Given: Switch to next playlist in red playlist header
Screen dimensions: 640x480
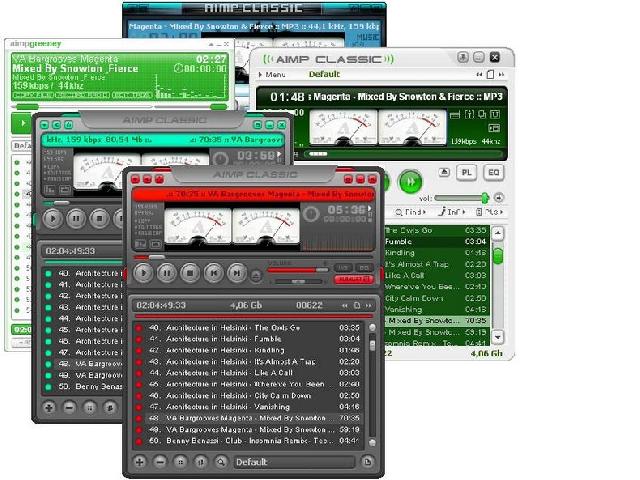Looking at the screenshot, I should 369,305.
